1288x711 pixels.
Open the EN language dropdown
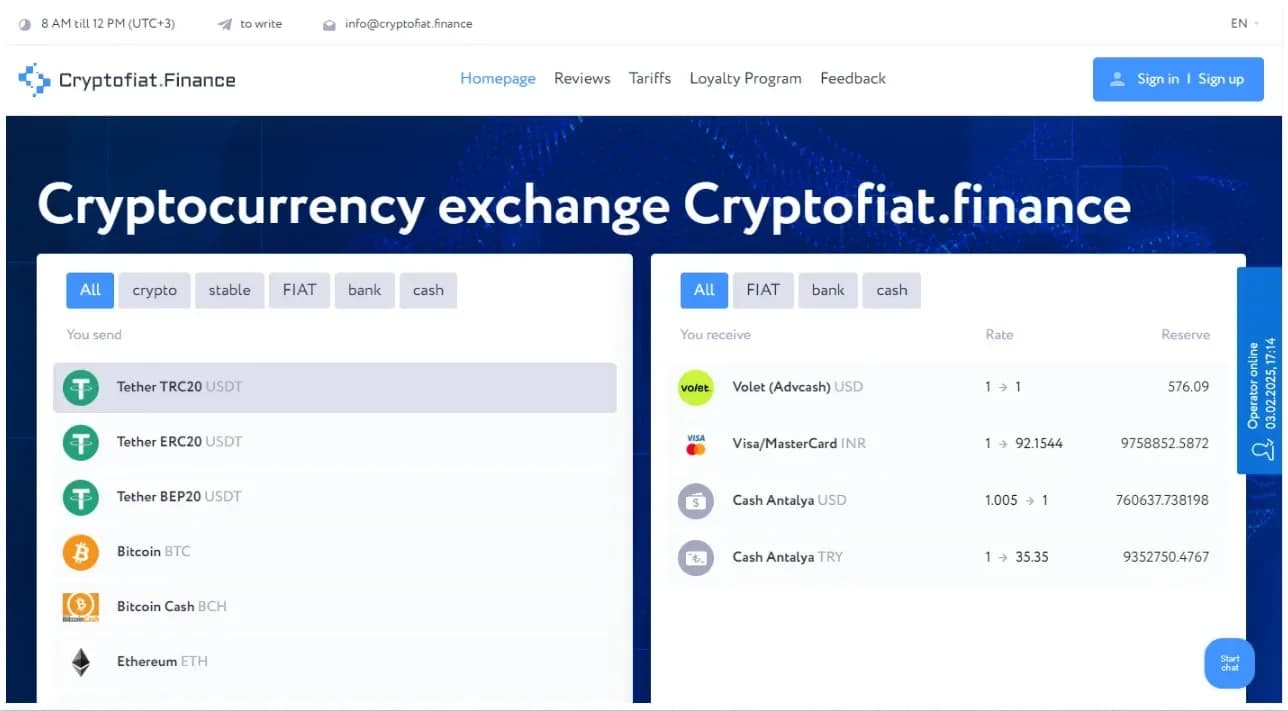coord(1245,23)
